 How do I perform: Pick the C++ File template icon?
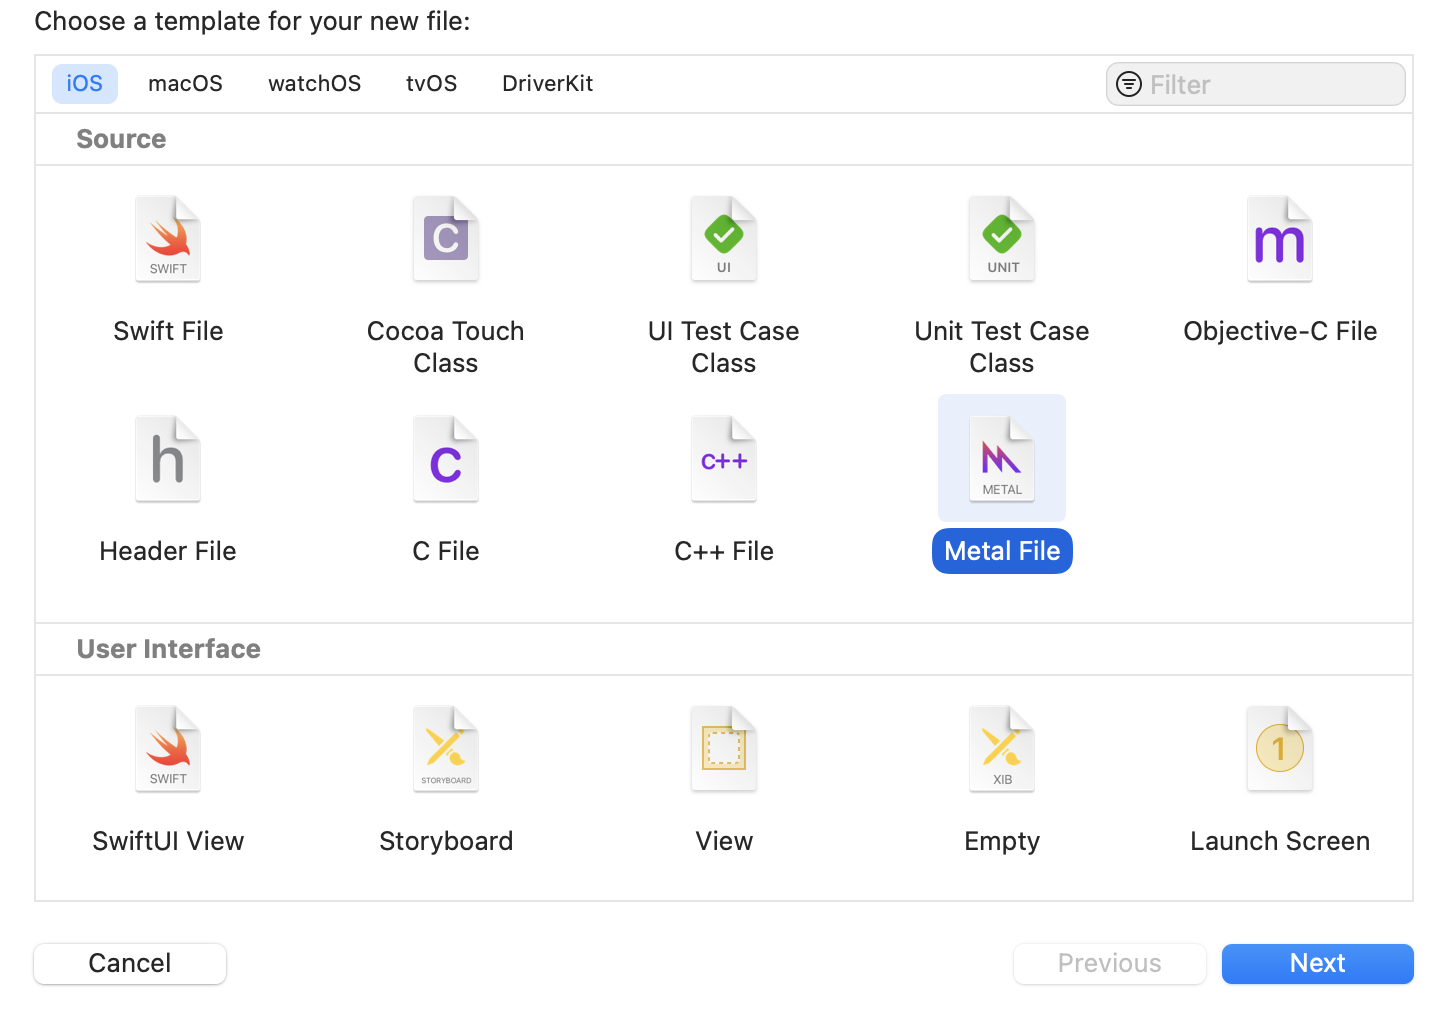(724, 460)
